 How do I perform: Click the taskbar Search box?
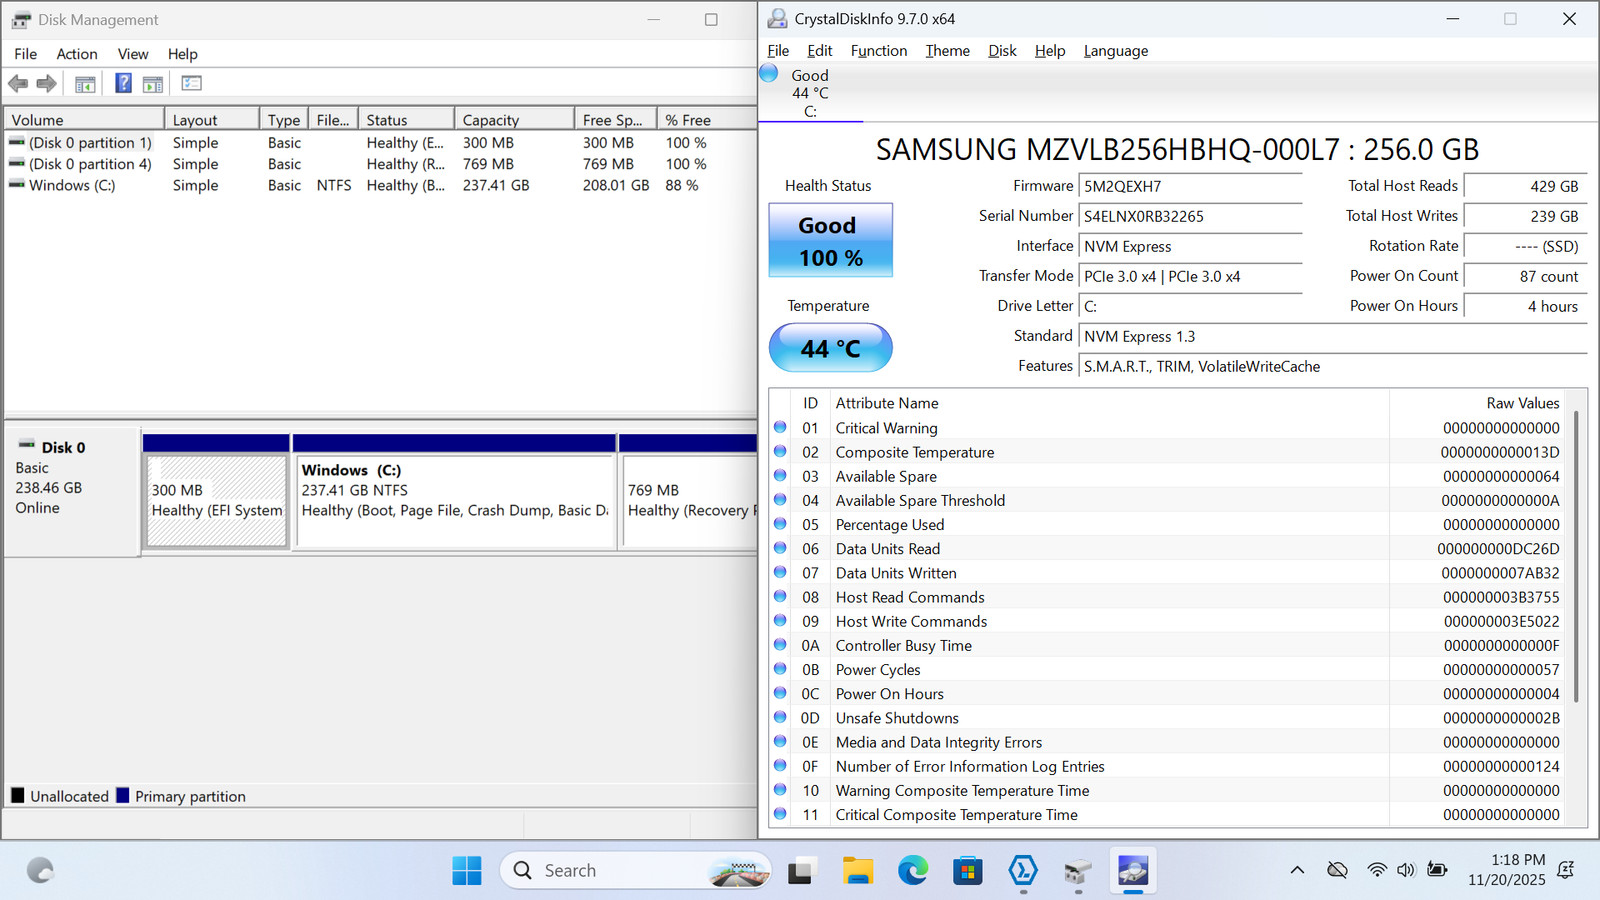(636, 870)
